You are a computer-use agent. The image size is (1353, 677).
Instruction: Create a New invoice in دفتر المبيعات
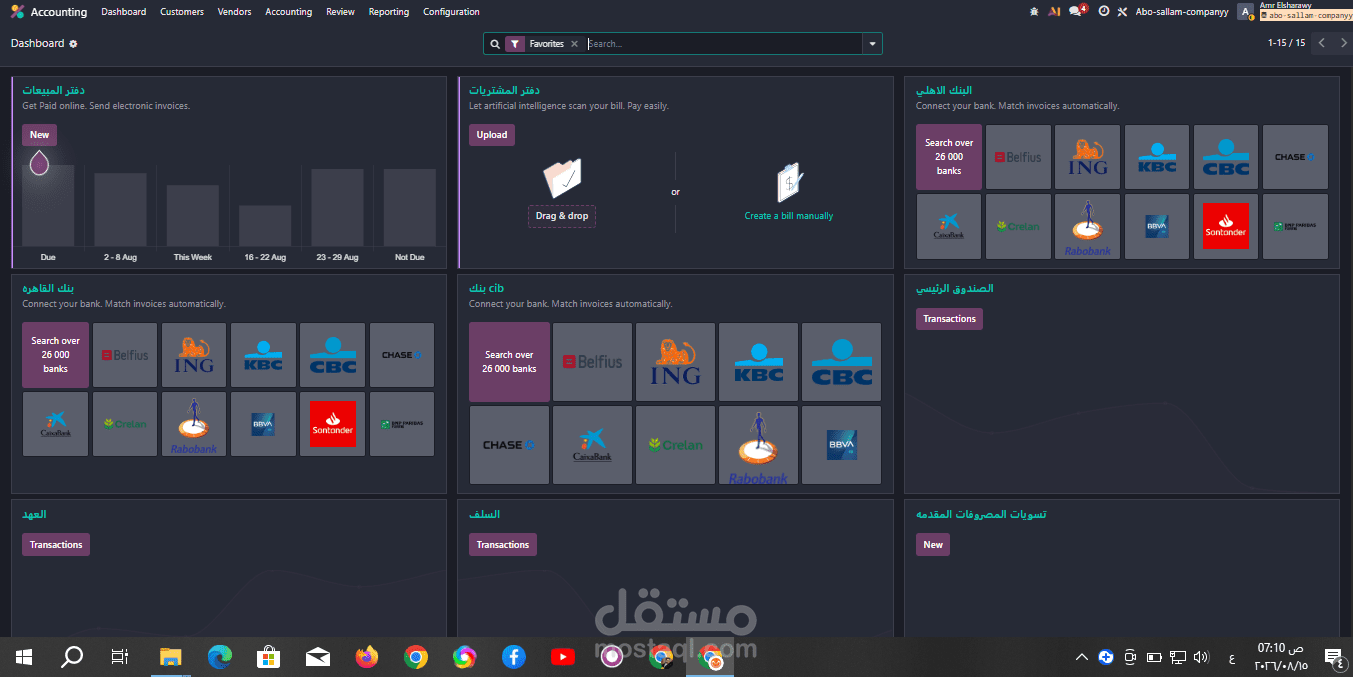coord(39,135)
